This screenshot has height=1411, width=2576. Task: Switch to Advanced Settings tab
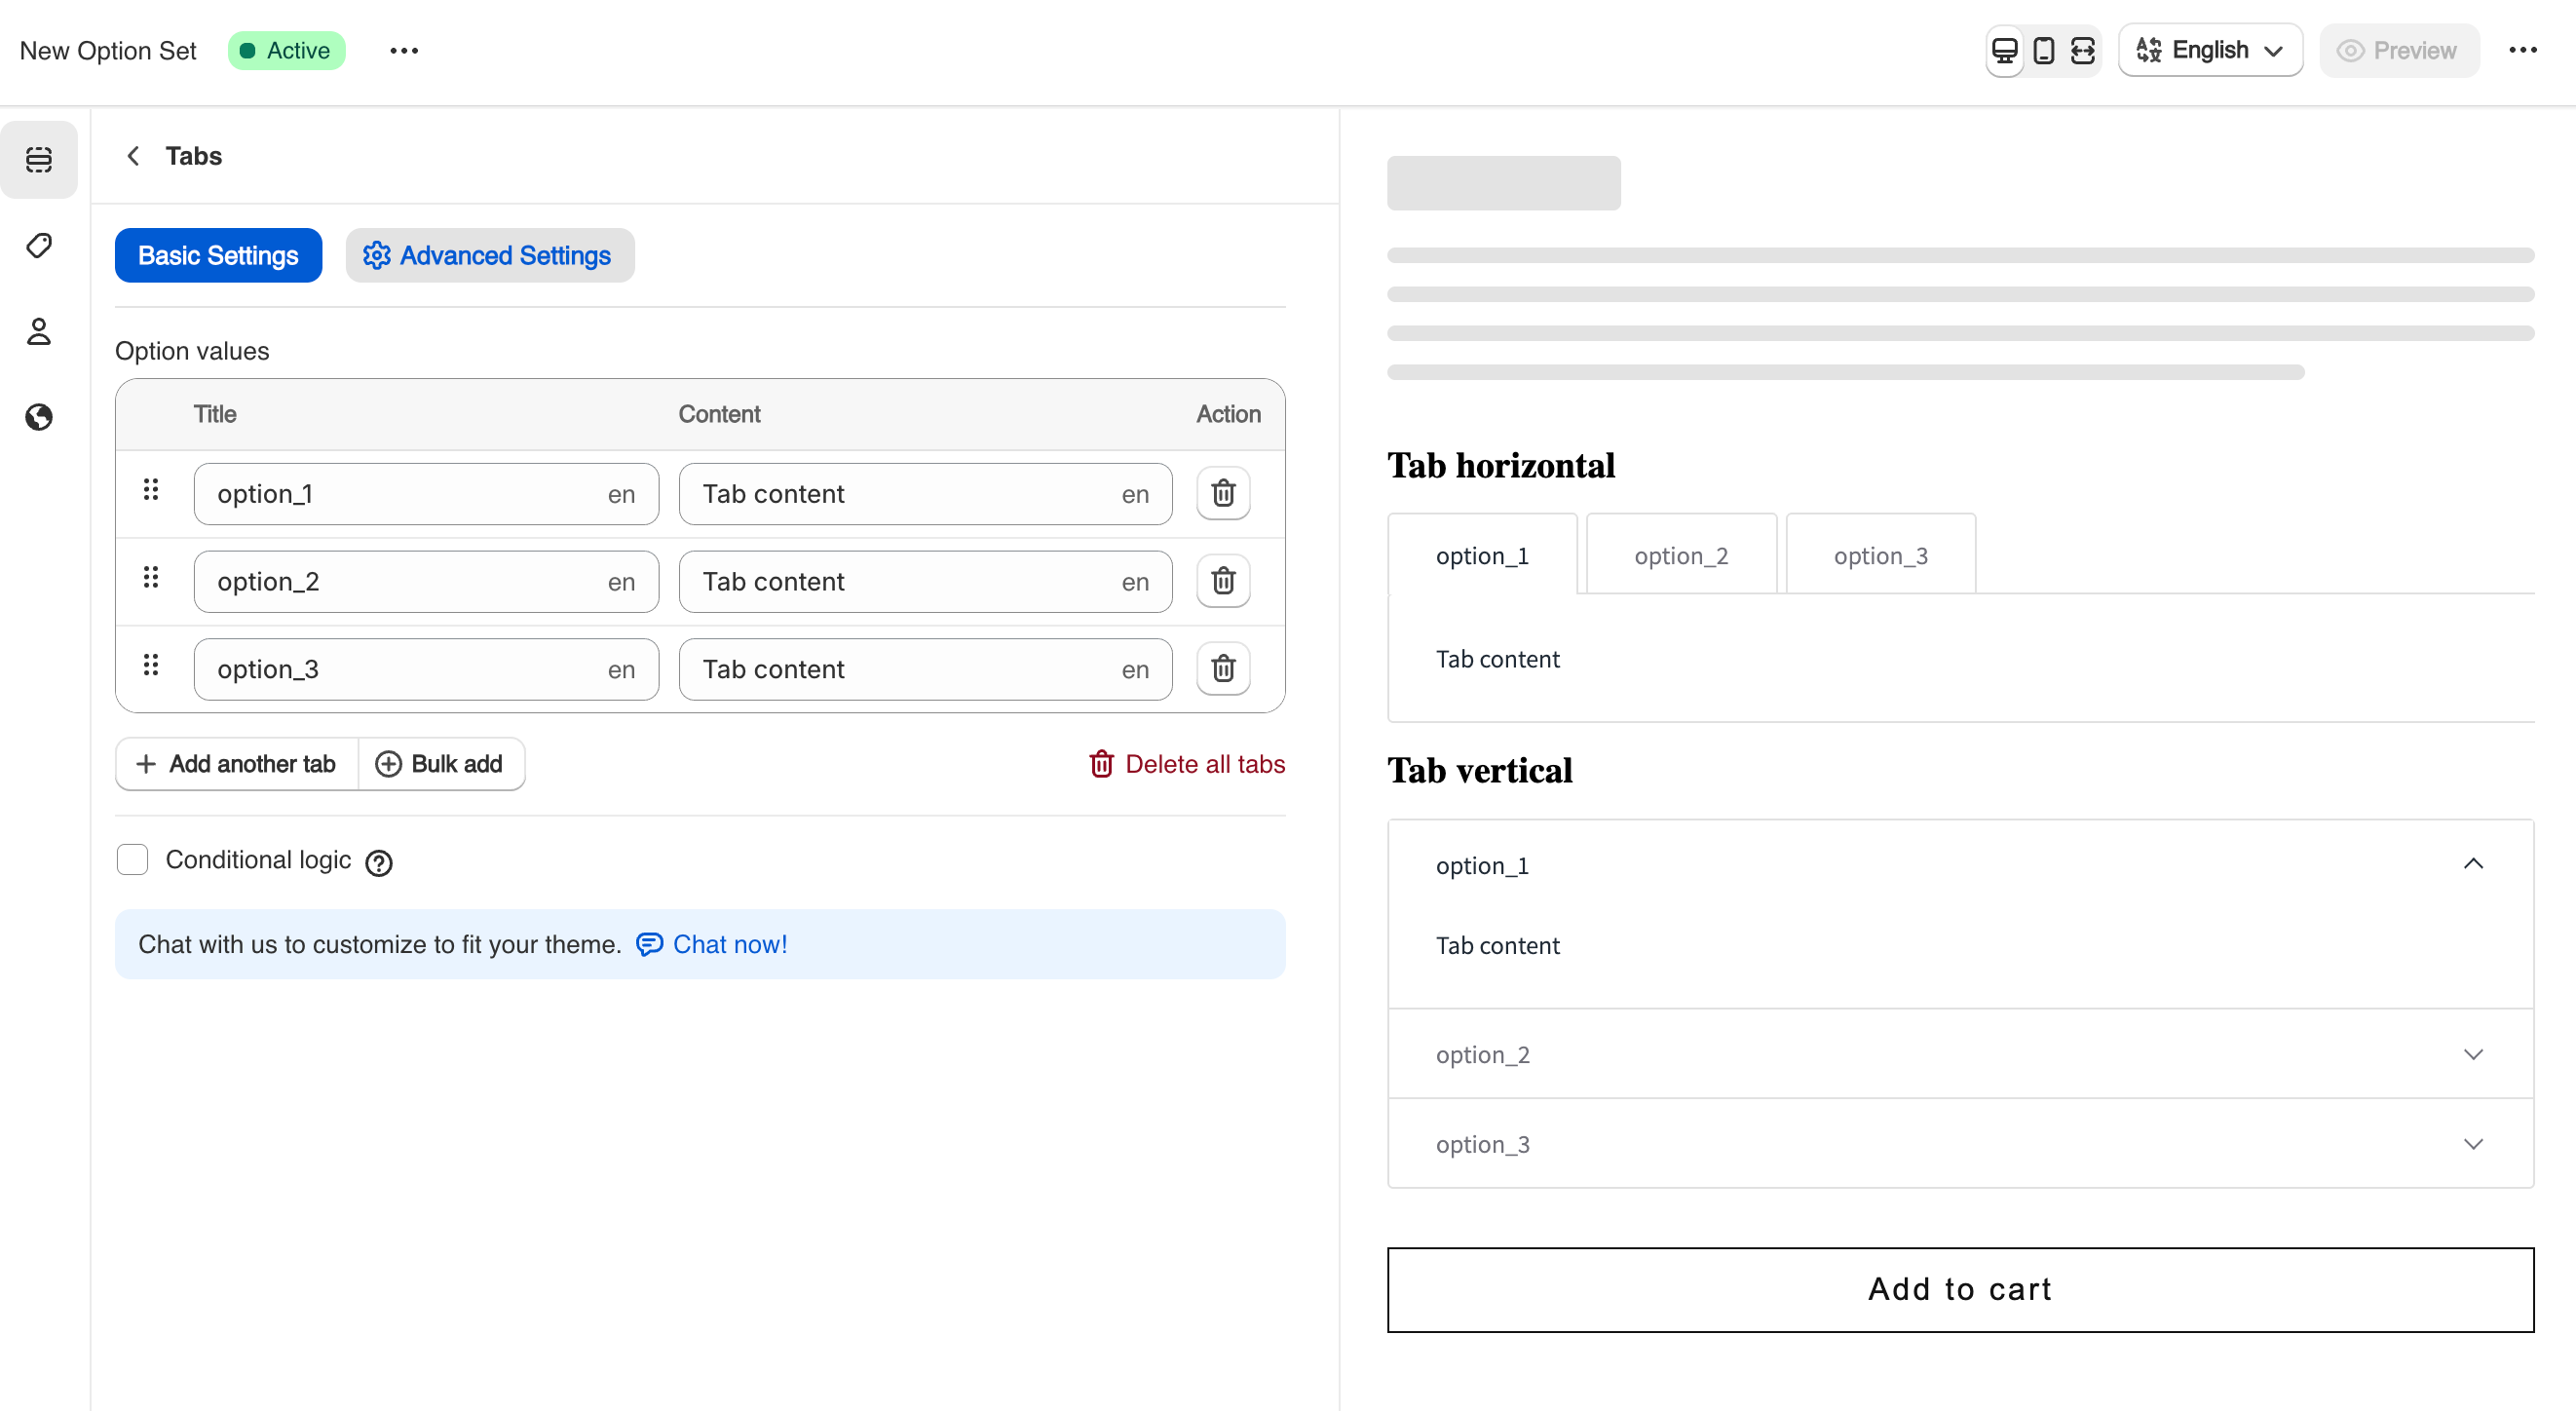[x=489, y=255]
